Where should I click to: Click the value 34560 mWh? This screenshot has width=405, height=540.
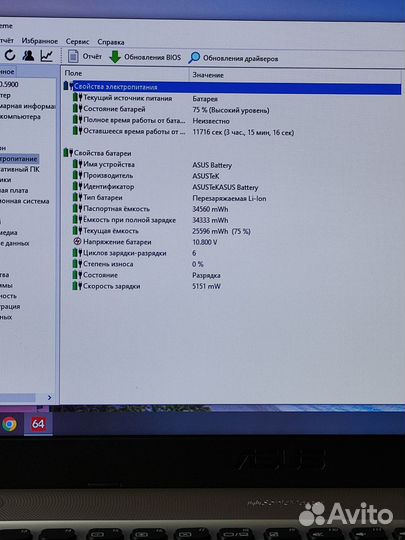click(x=210, y=209)
